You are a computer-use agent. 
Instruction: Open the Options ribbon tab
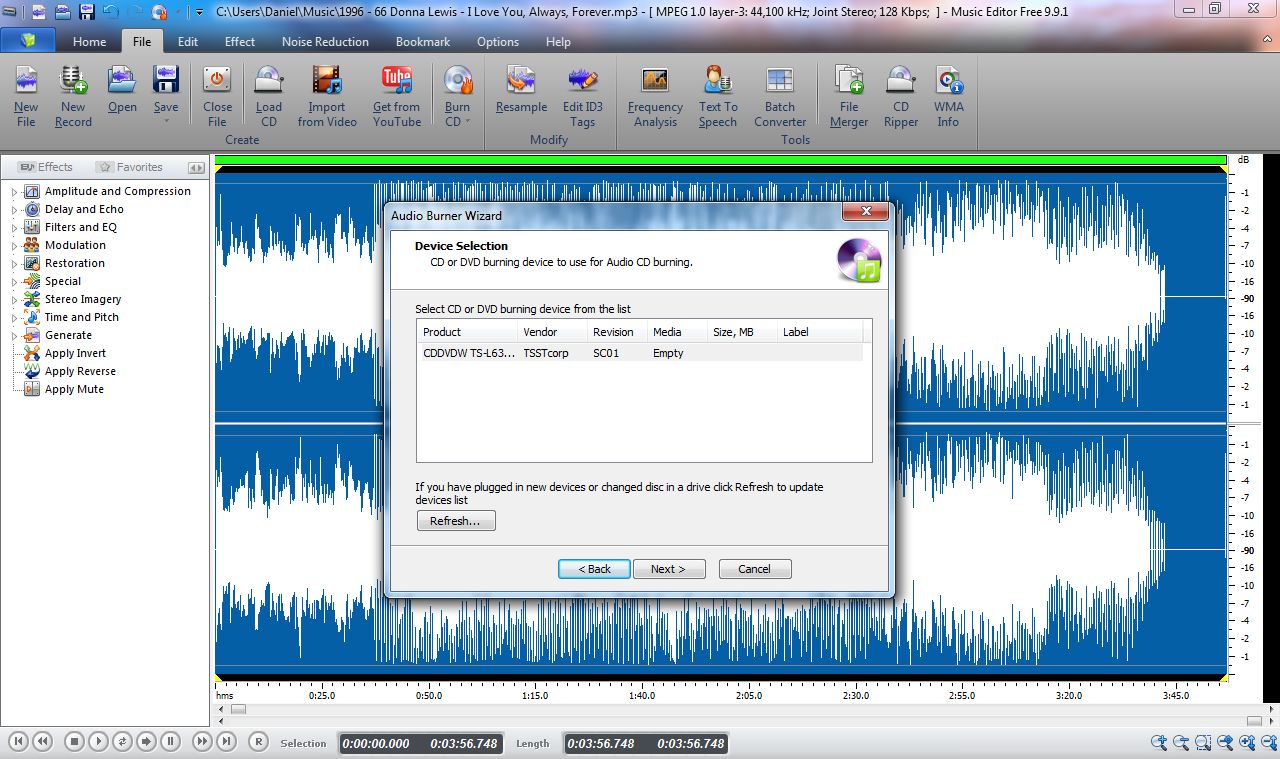(x=498, y=42)
